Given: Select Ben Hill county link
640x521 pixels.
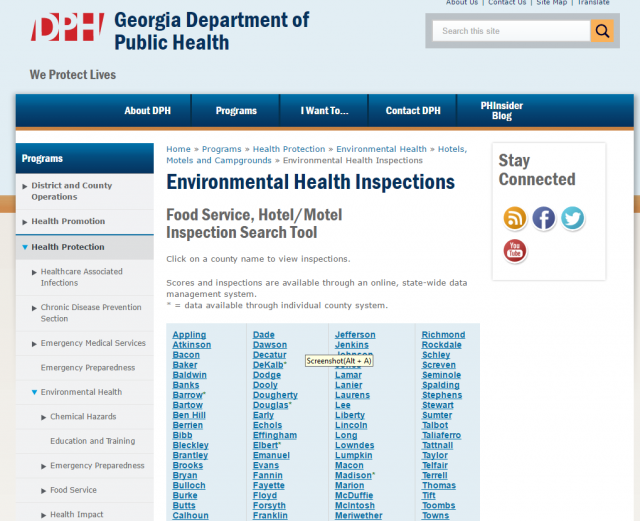Looking at the screenshot, I should click(x=189, y=415).
